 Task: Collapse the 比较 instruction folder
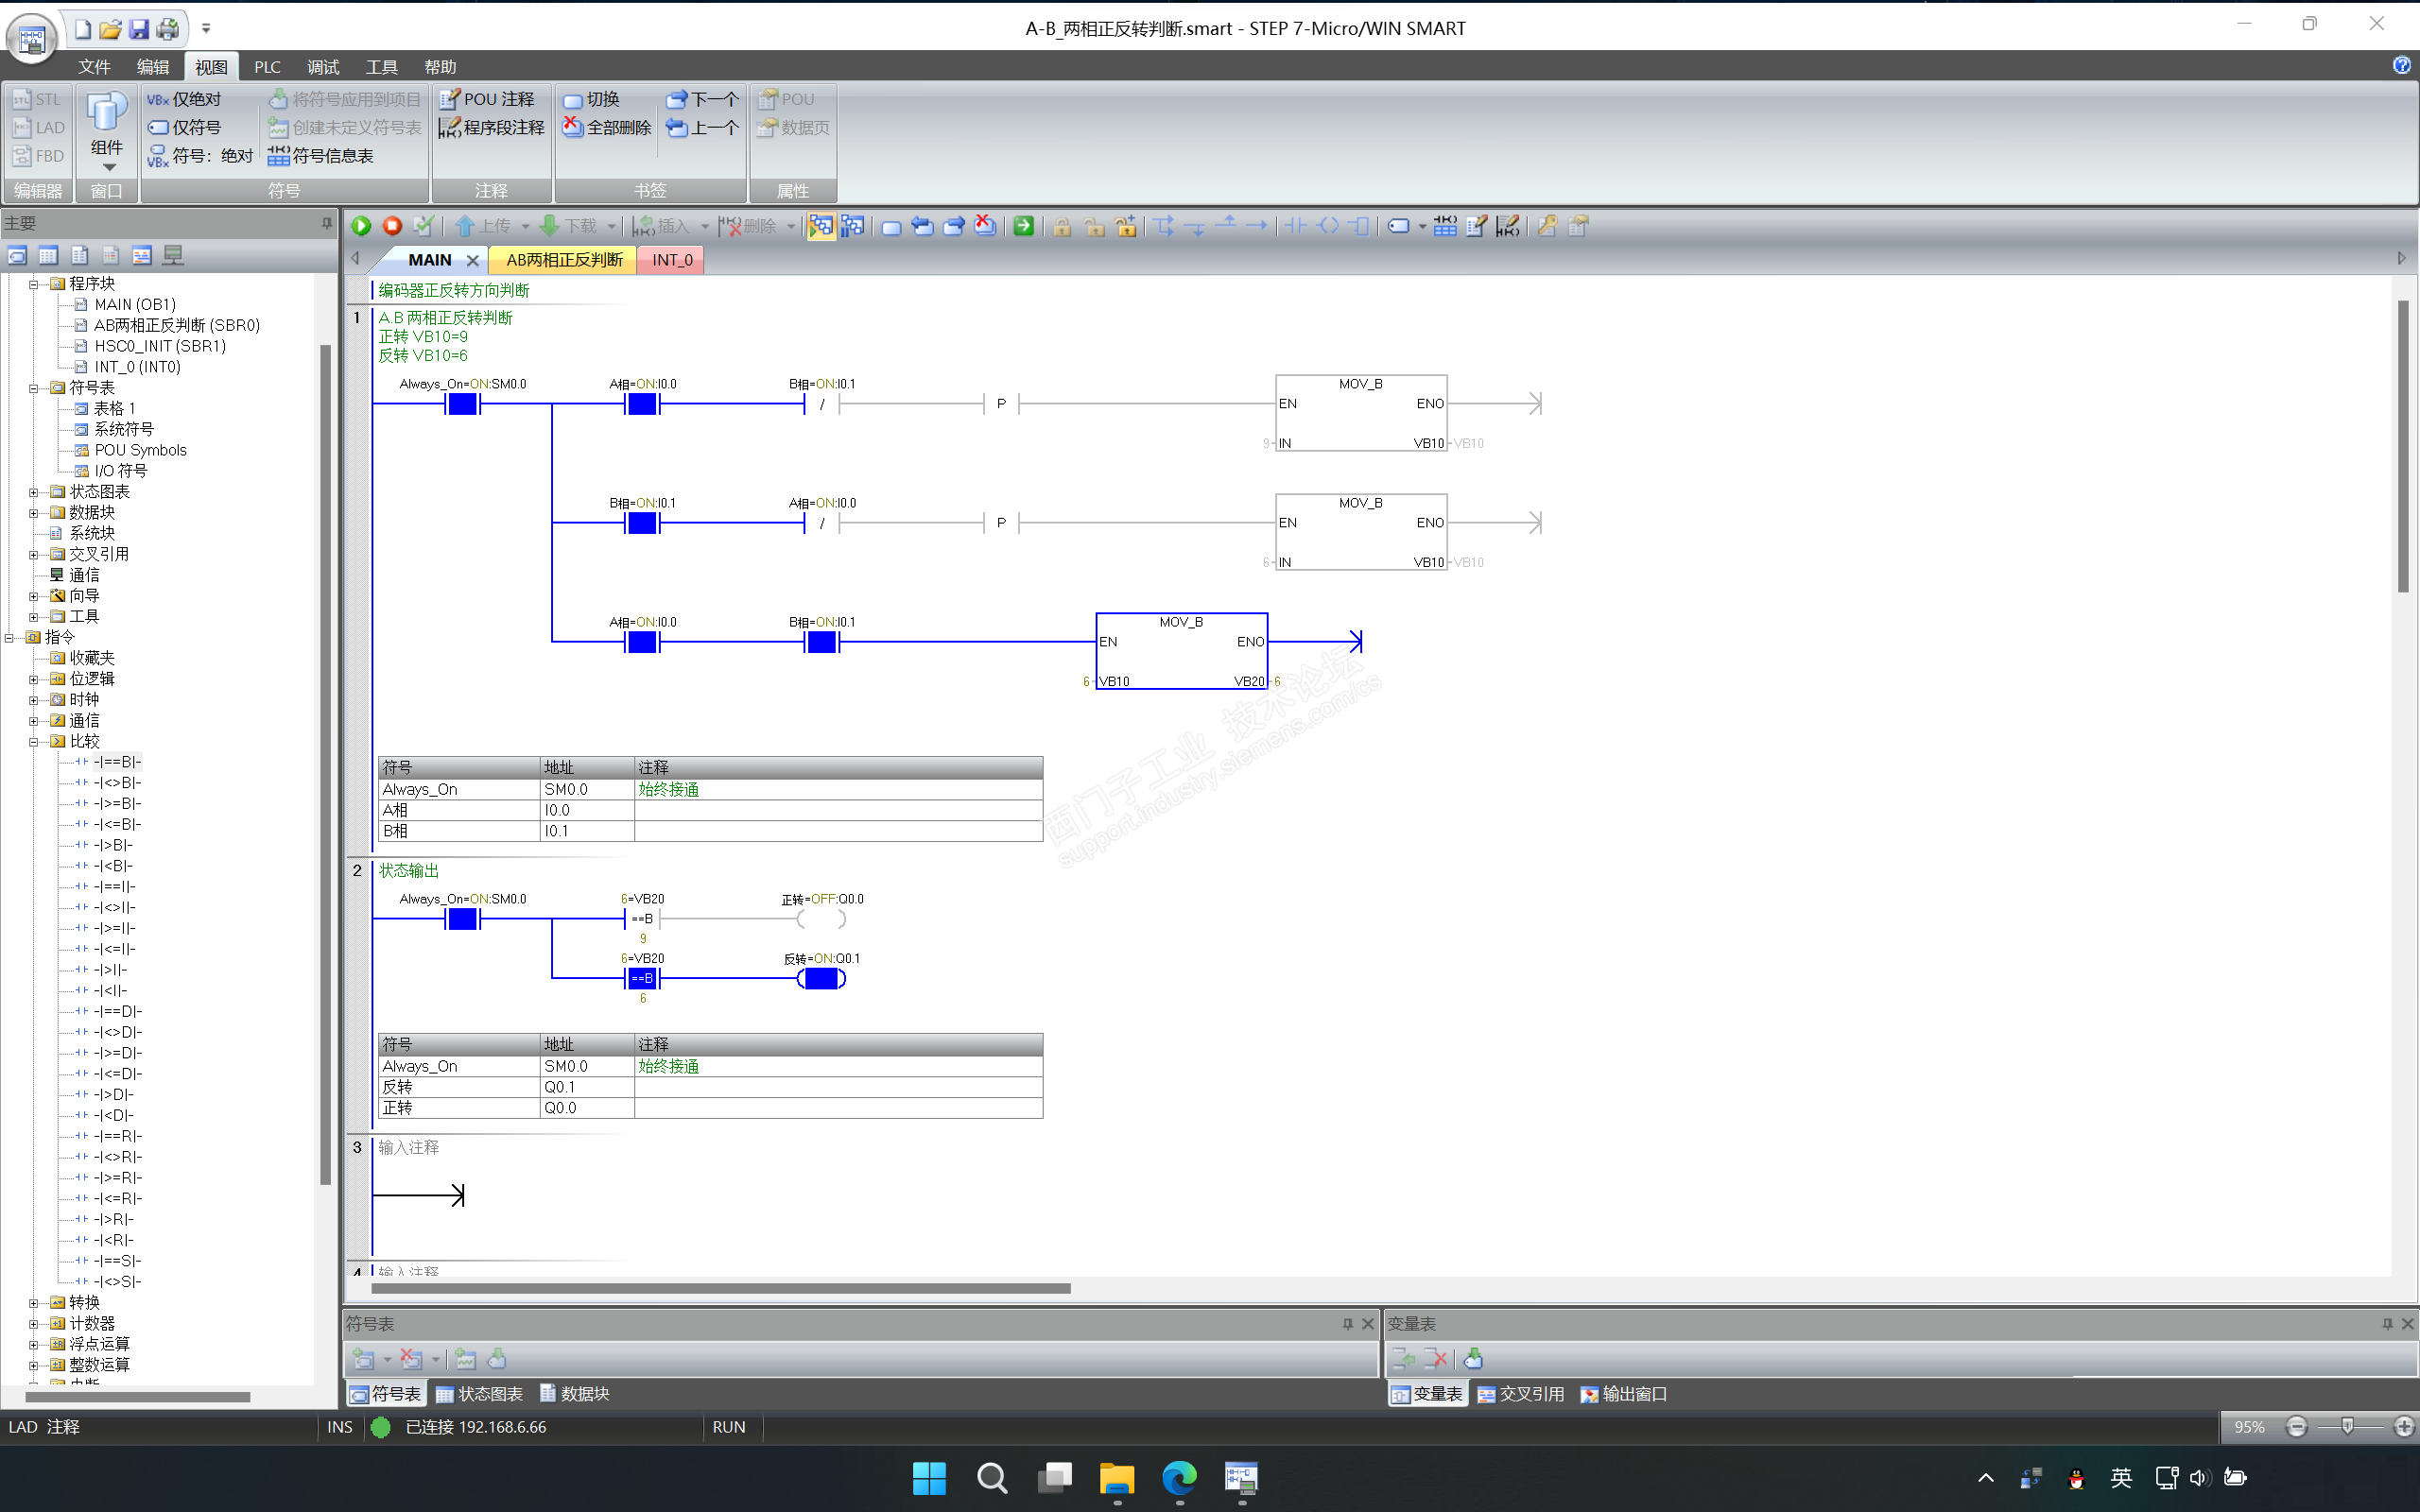(34, 741)
